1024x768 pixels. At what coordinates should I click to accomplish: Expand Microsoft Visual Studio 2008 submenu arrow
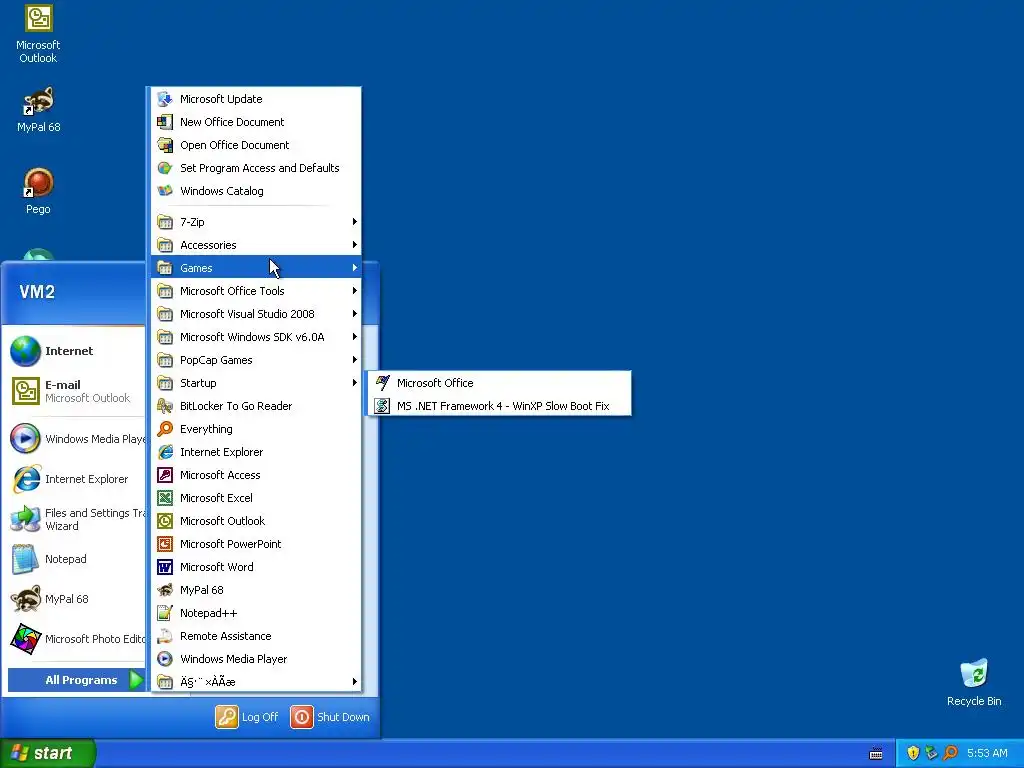[x=355, y=313]
